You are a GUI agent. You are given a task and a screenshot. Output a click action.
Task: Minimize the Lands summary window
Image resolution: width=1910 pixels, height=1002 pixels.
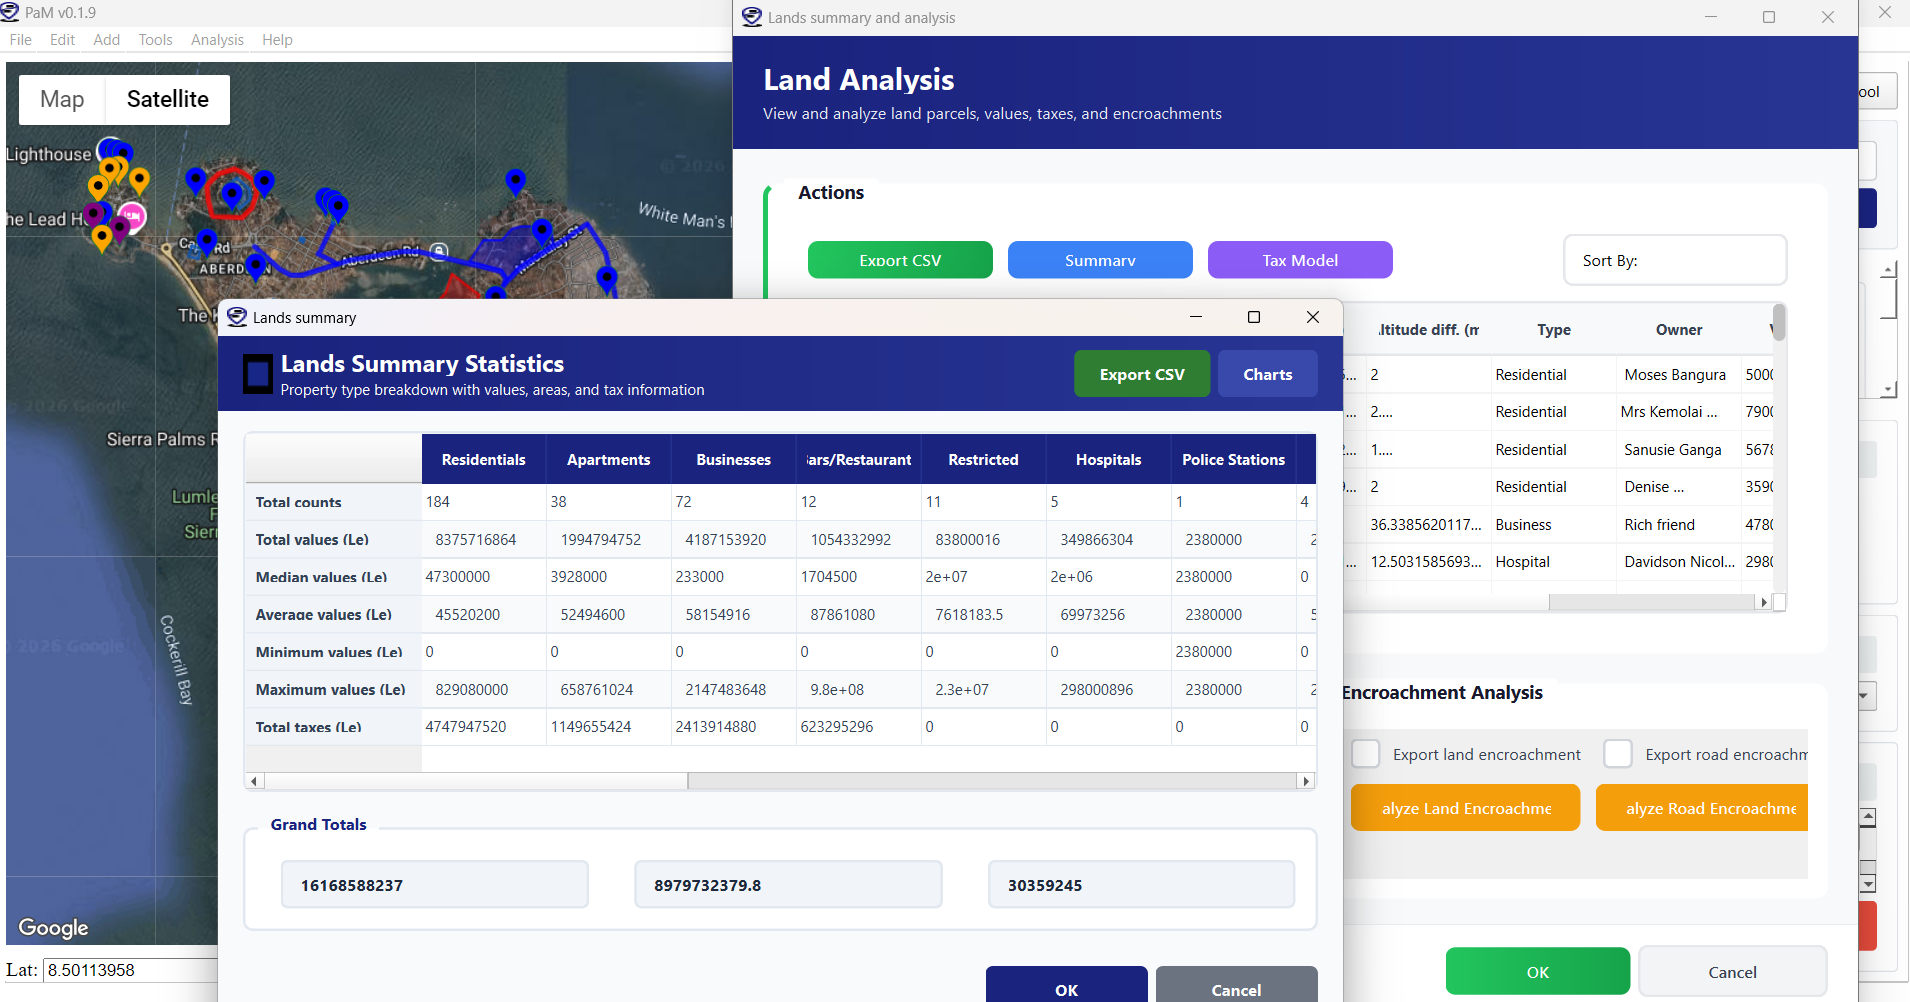[1195, 317]
